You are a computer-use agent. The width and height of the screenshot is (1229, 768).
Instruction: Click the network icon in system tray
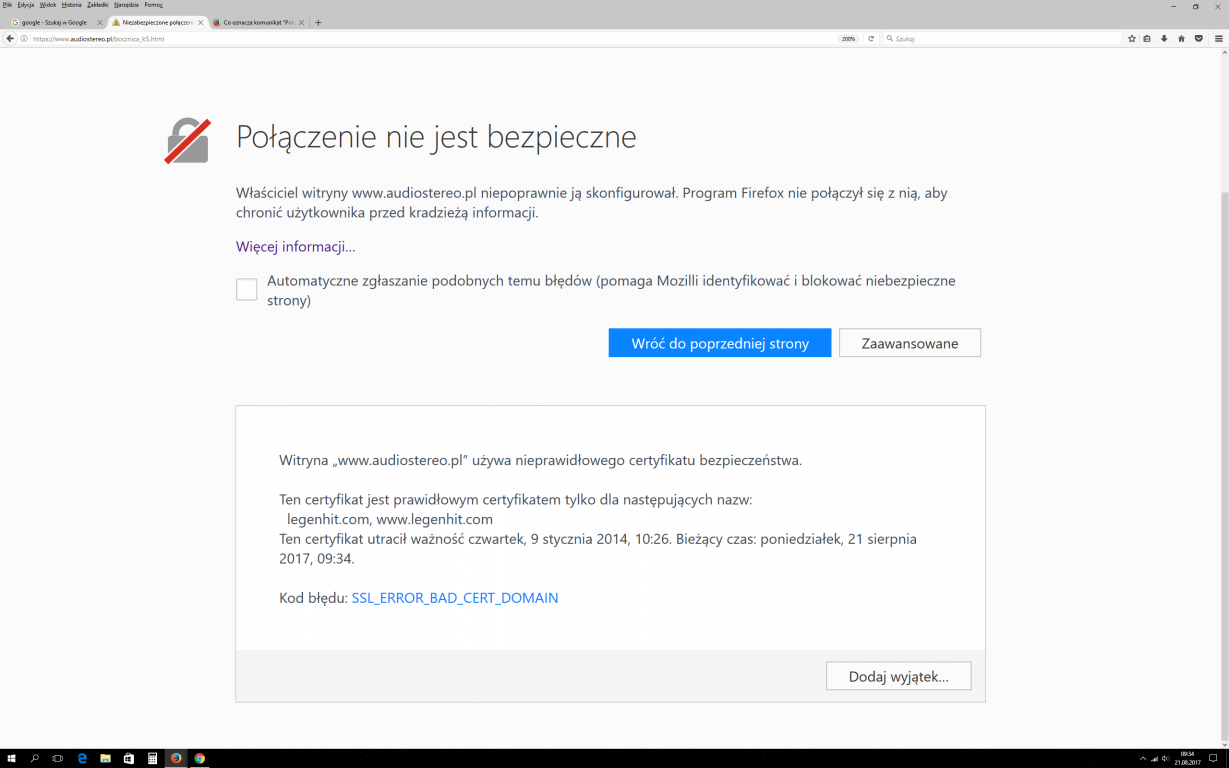click(x=1154, y=759)
